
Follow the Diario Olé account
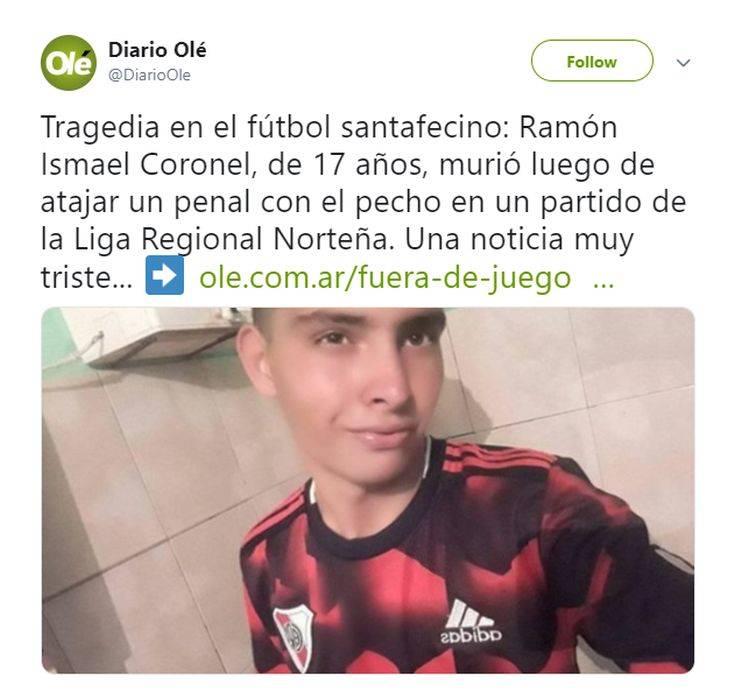[592, 61]
